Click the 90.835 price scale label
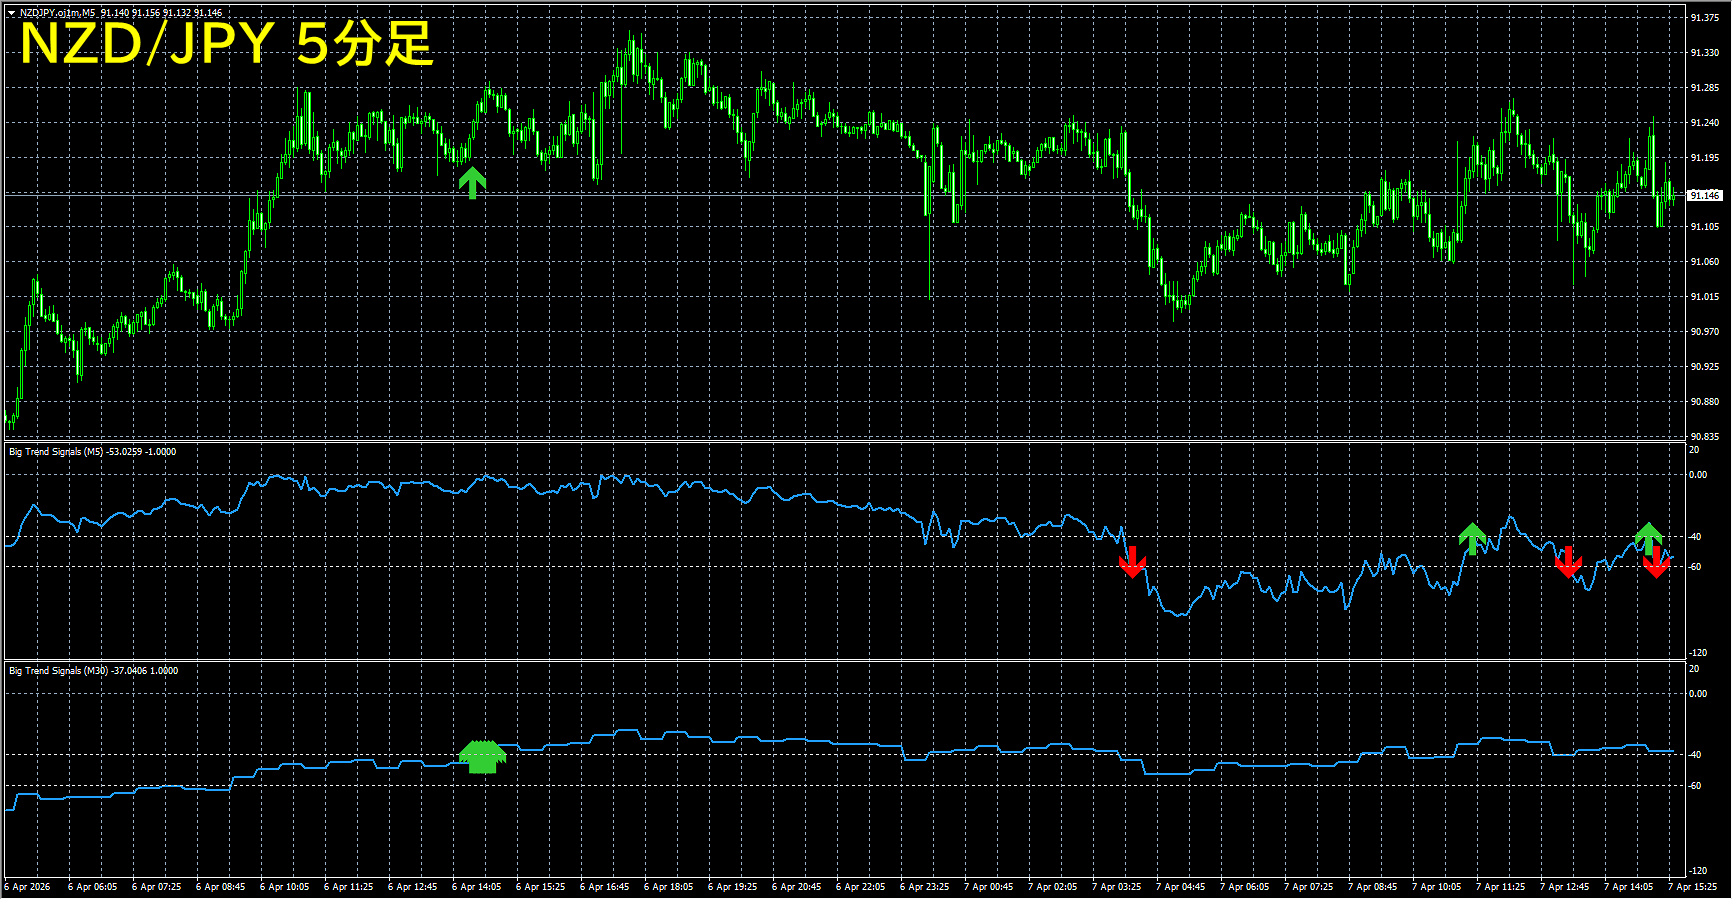 click(x=1705, y=437)
